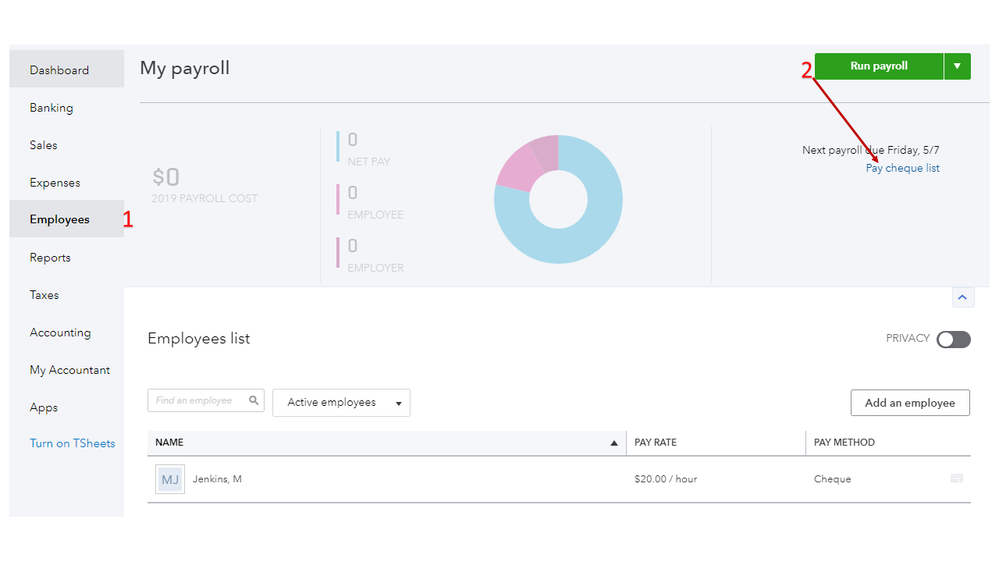Screen dimensions: 999x562
Task: Collapse the payroll summary panel
Action: pyautogui.click(x=960, y=297)
